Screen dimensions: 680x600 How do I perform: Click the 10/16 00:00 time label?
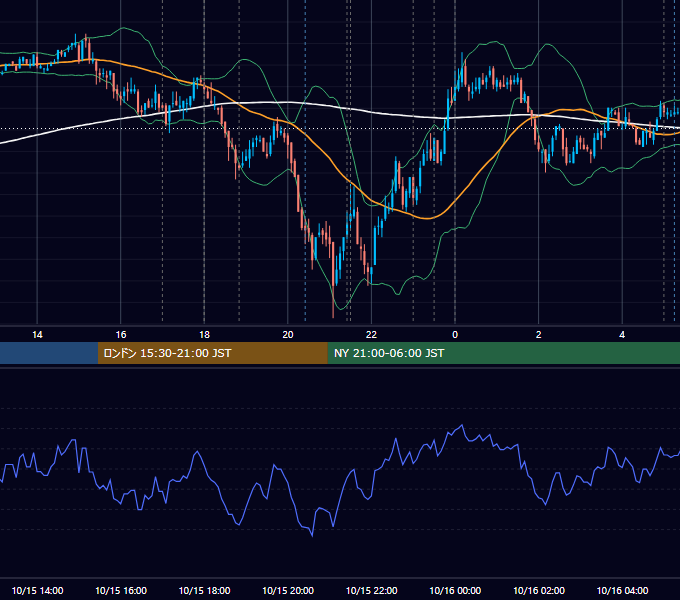(455, 590)
